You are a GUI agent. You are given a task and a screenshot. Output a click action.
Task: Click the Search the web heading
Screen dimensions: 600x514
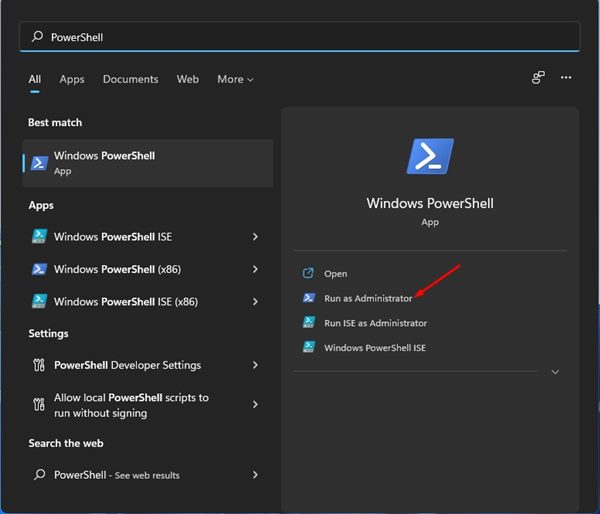coord(66,443)
